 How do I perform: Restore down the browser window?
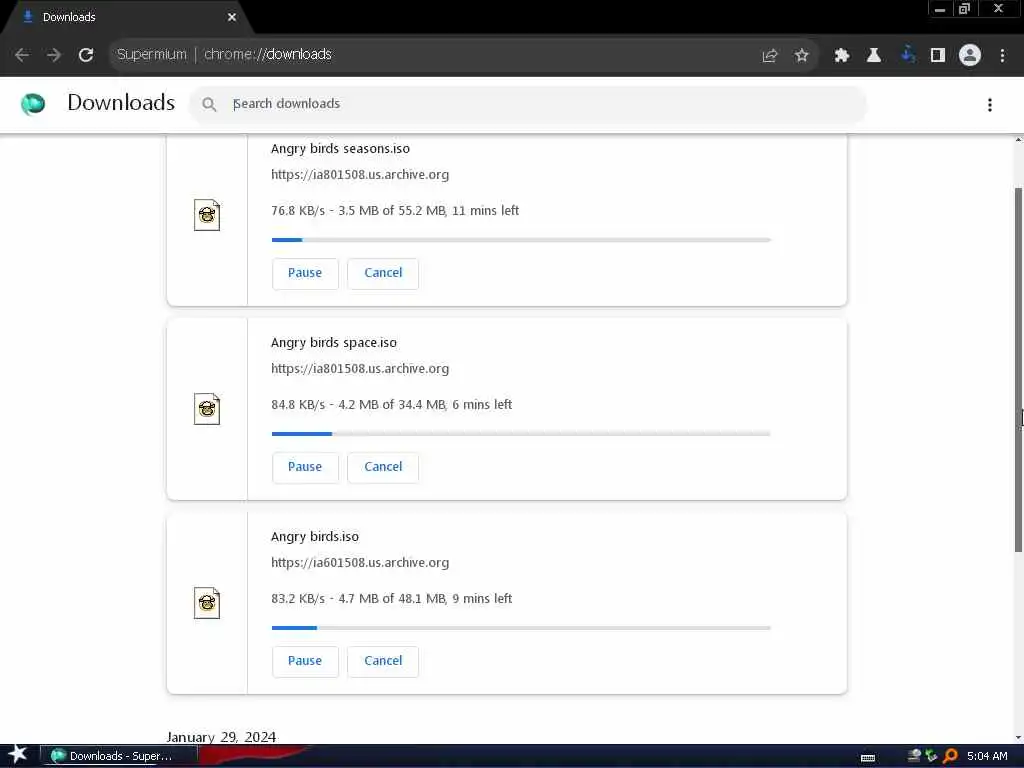964,9
